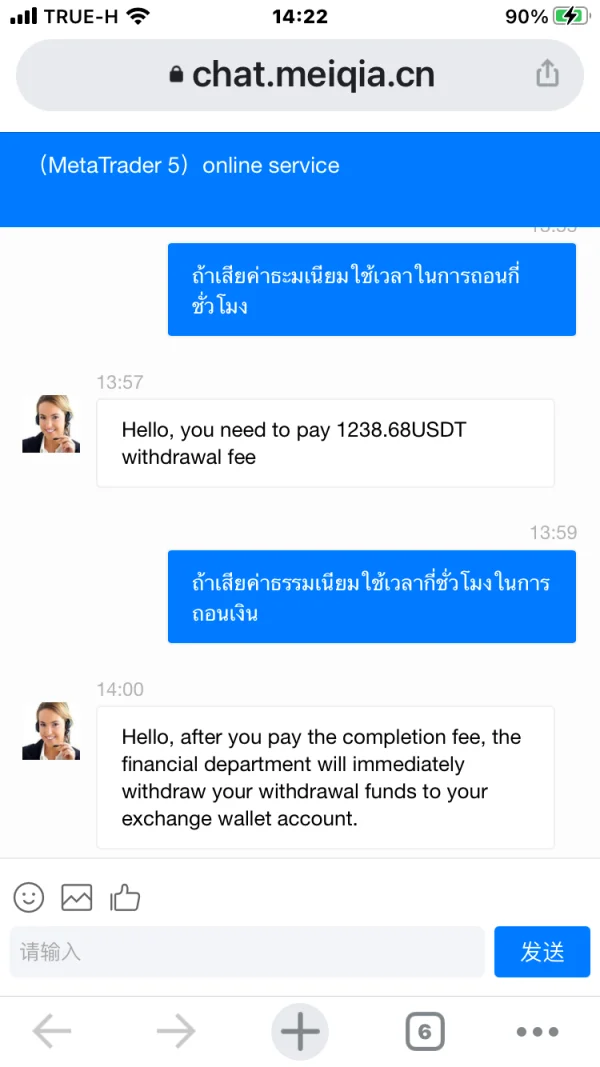
Task: Open the browser three-dots menu
Action: [537, 1031]
